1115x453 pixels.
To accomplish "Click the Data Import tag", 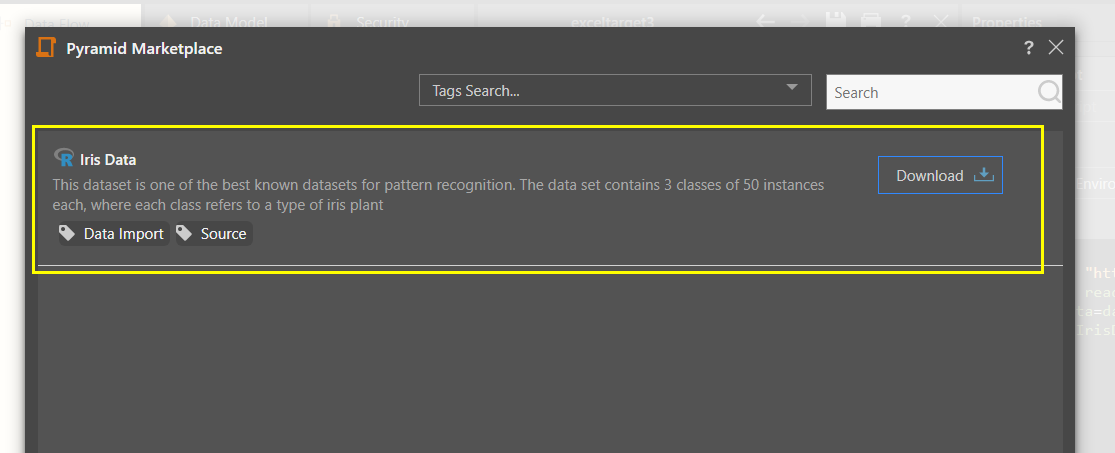I will pyautogui.click(x=112, y=233).
